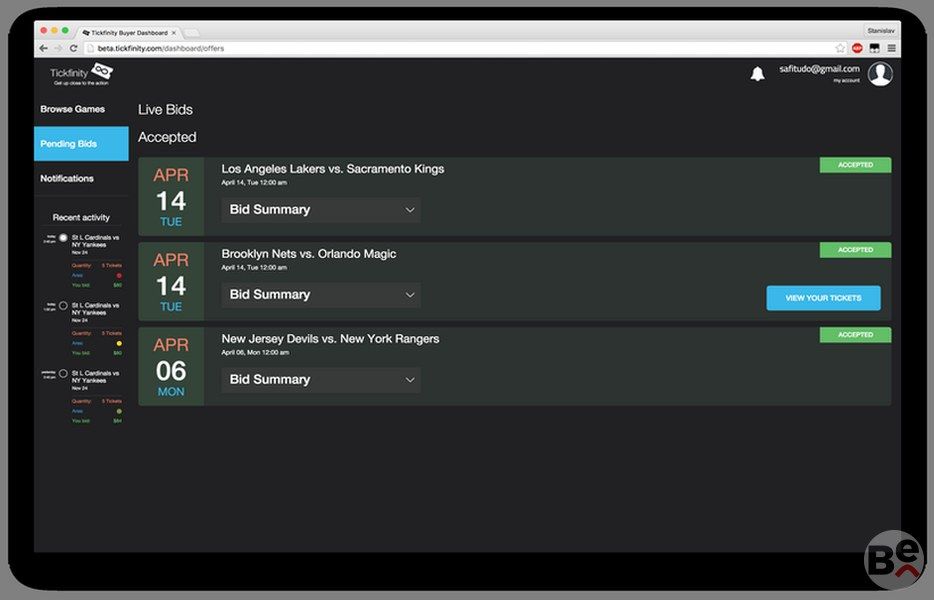Click the red area dot in first activity
The image size is (934, 600).
(119, 276)
